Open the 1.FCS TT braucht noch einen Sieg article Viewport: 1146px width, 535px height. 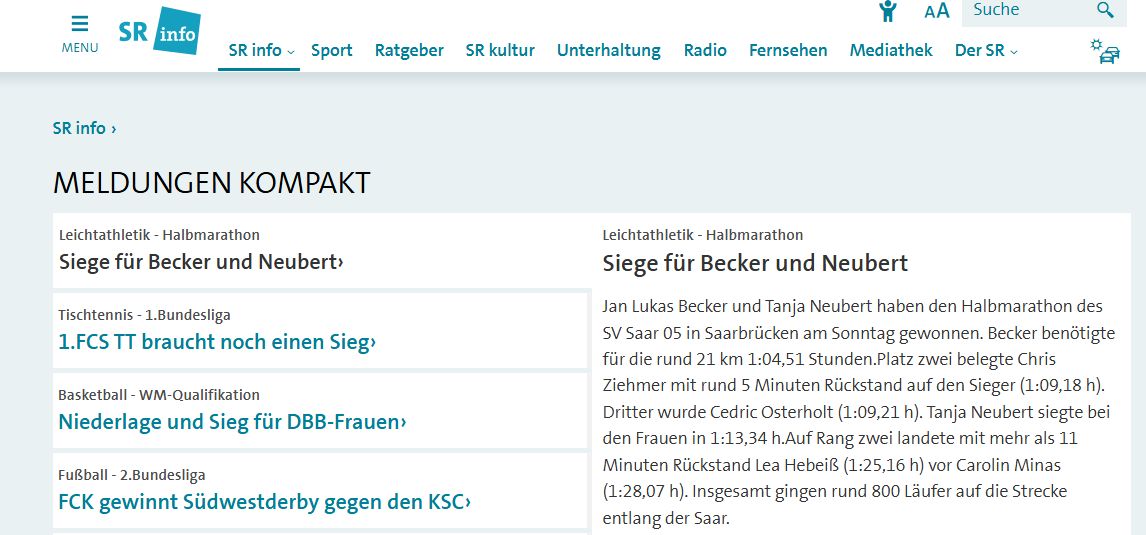[x=217, y=342]
